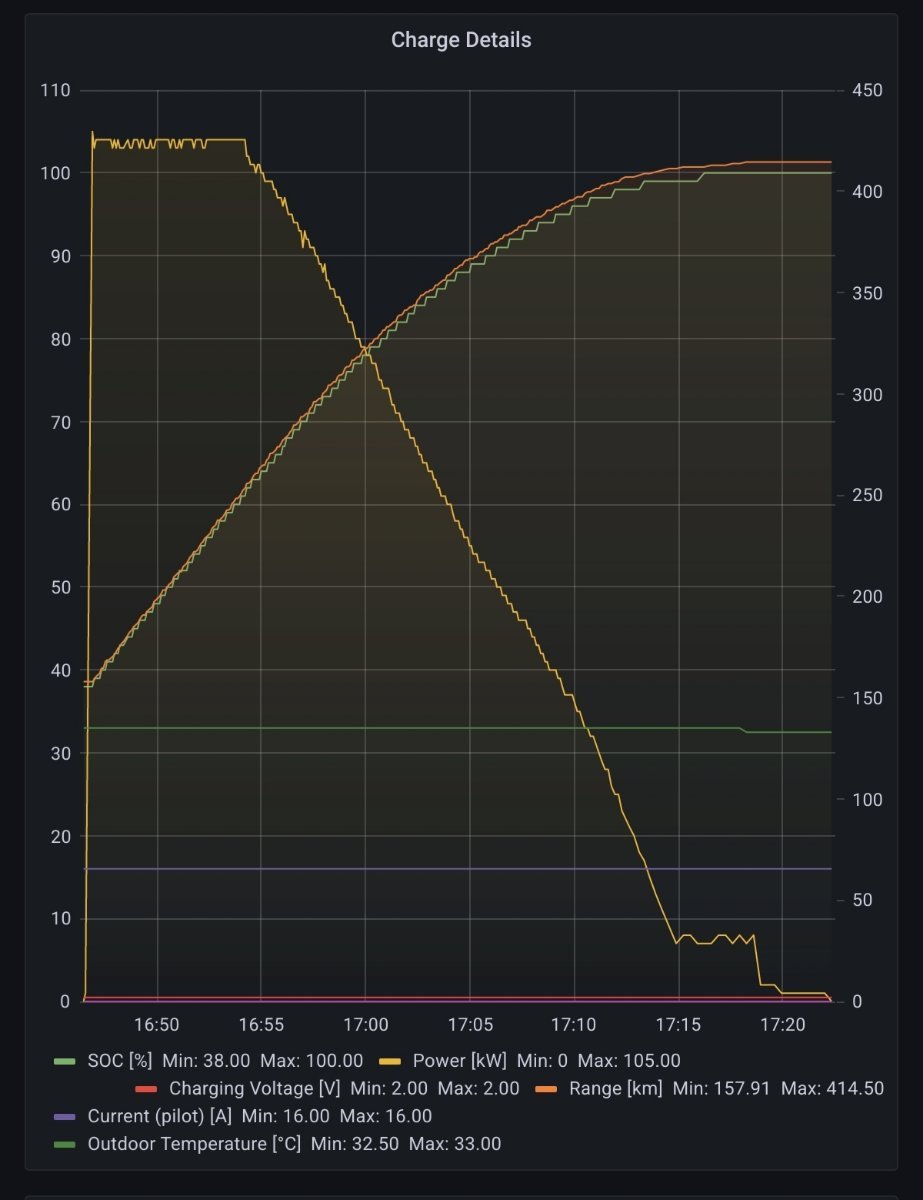This screenshot has width=923, height=1200.
Task: Click the 17:15 time axis label
Action: (x=678, y=1025)
